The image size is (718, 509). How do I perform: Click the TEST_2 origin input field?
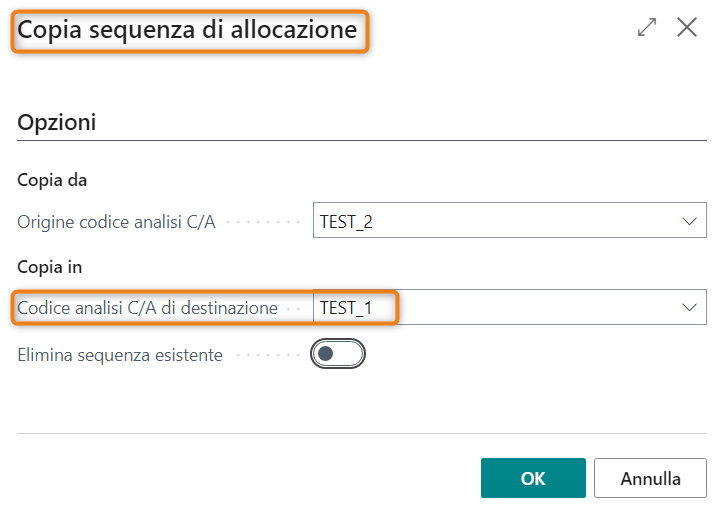click(495, 222)
